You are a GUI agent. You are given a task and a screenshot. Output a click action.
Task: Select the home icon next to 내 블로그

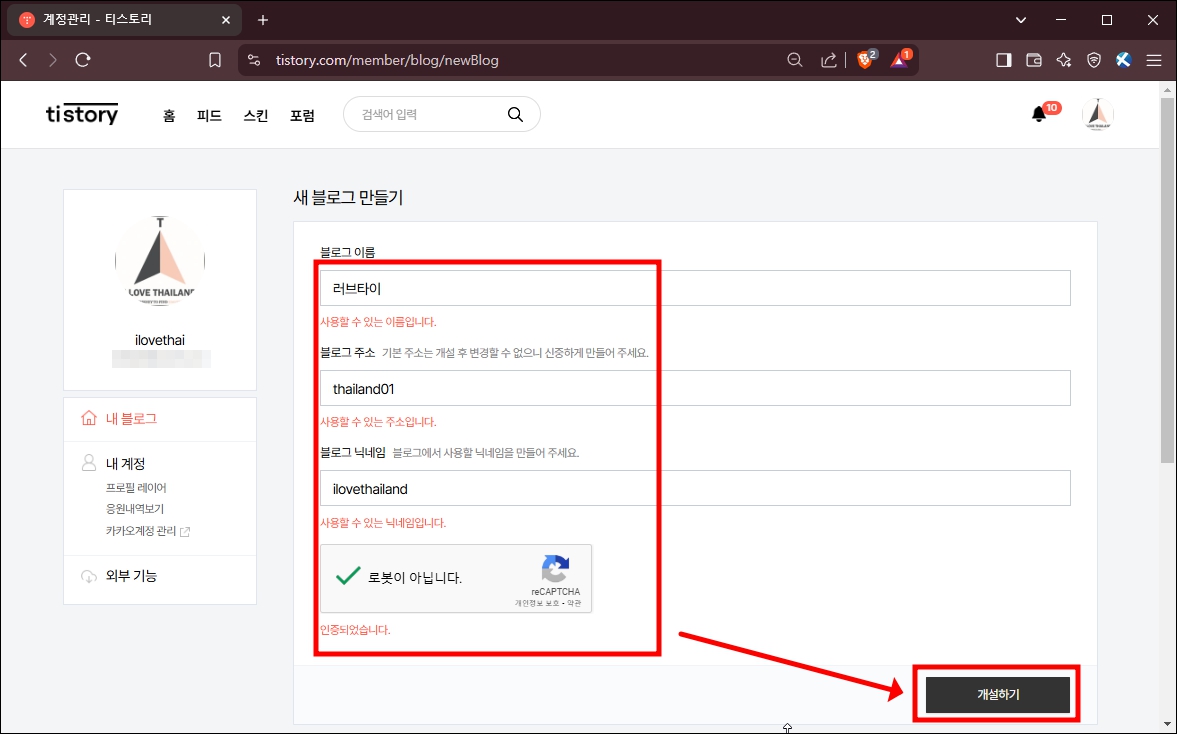tap(88, 418)
